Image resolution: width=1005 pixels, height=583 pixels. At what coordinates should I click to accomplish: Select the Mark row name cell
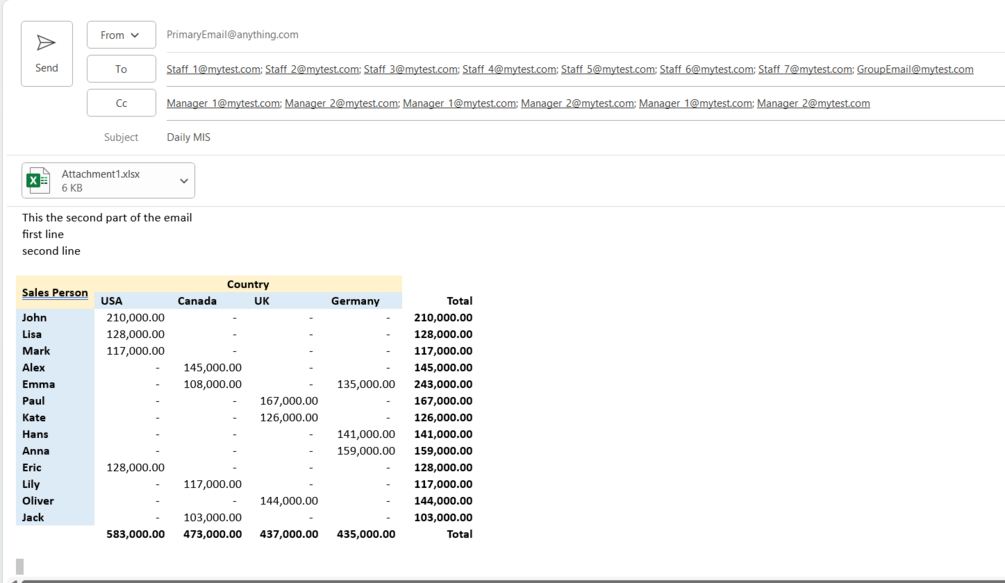click(55, 351)
